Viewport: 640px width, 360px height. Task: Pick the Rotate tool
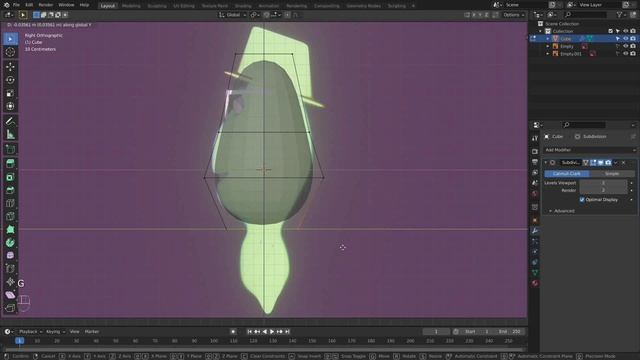[x=10, y=80]
